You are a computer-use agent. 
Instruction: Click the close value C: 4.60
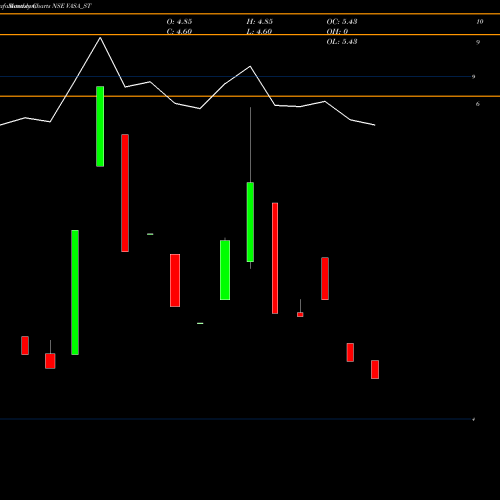(x=179, y=32)
